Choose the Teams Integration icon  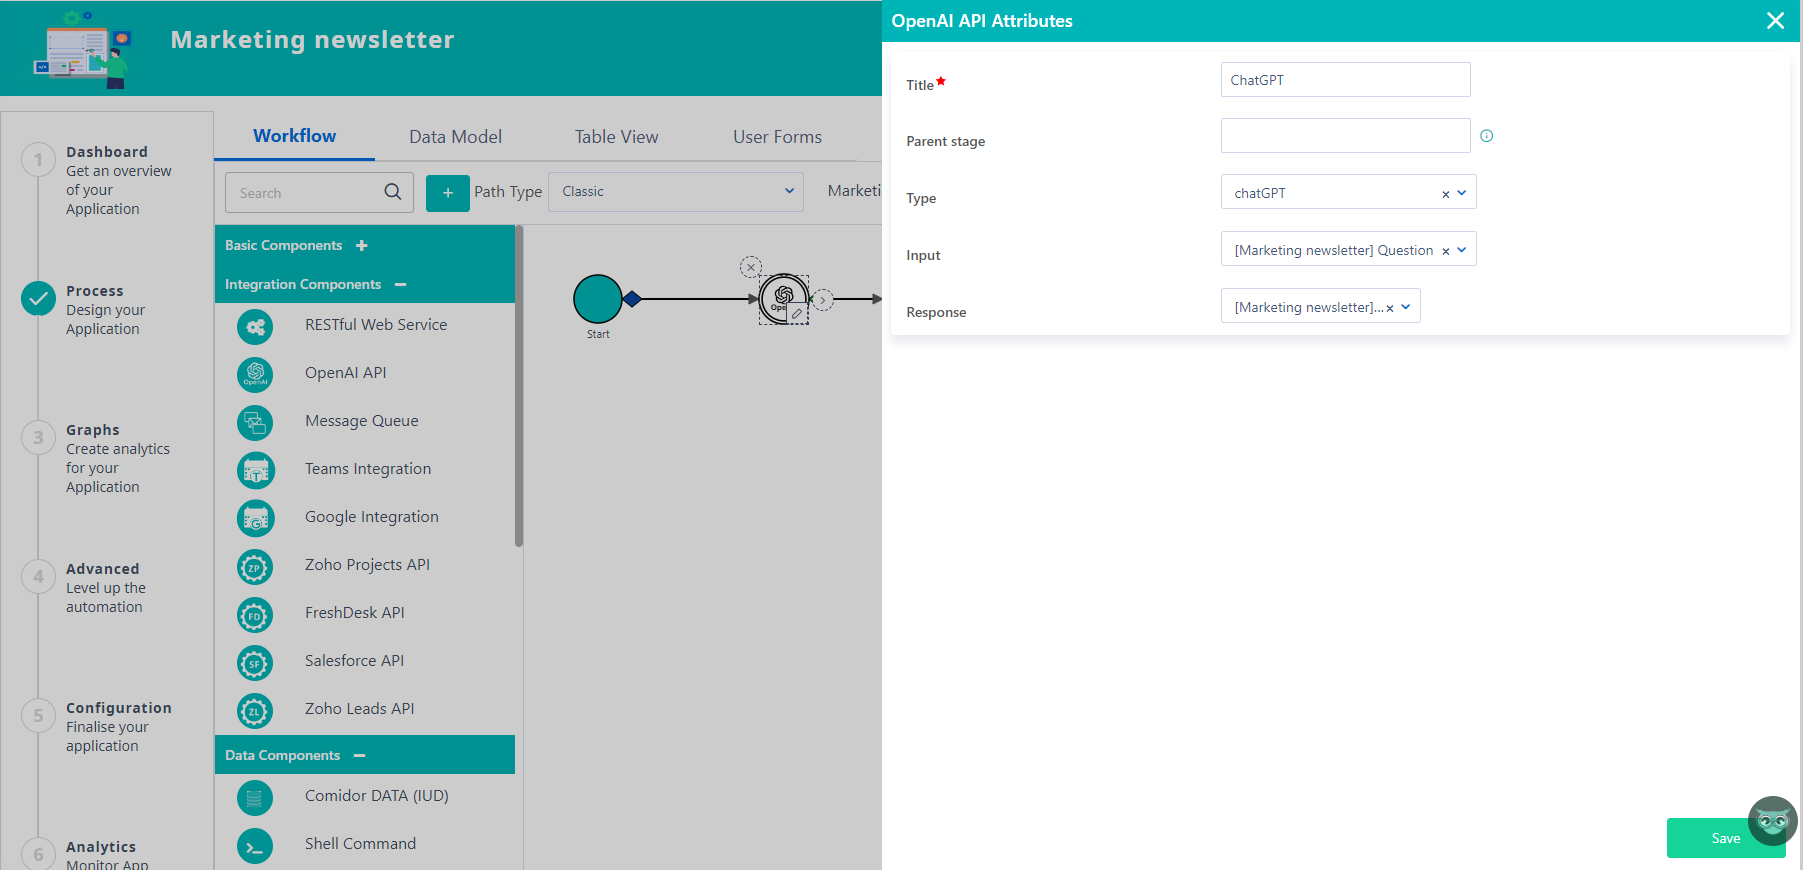255,470
